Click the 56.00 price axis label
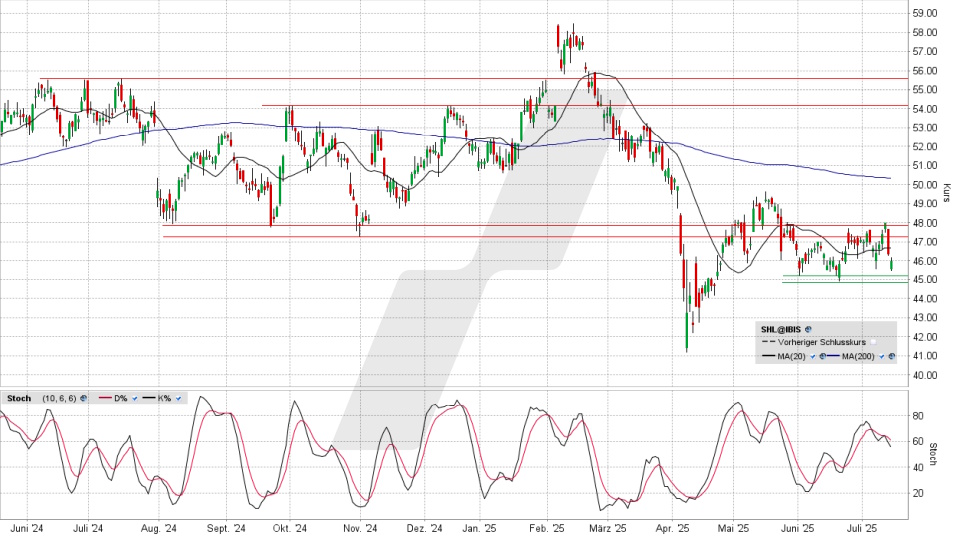Image resolution: width=960 pixels, height=540 pixels. [924, 70]
